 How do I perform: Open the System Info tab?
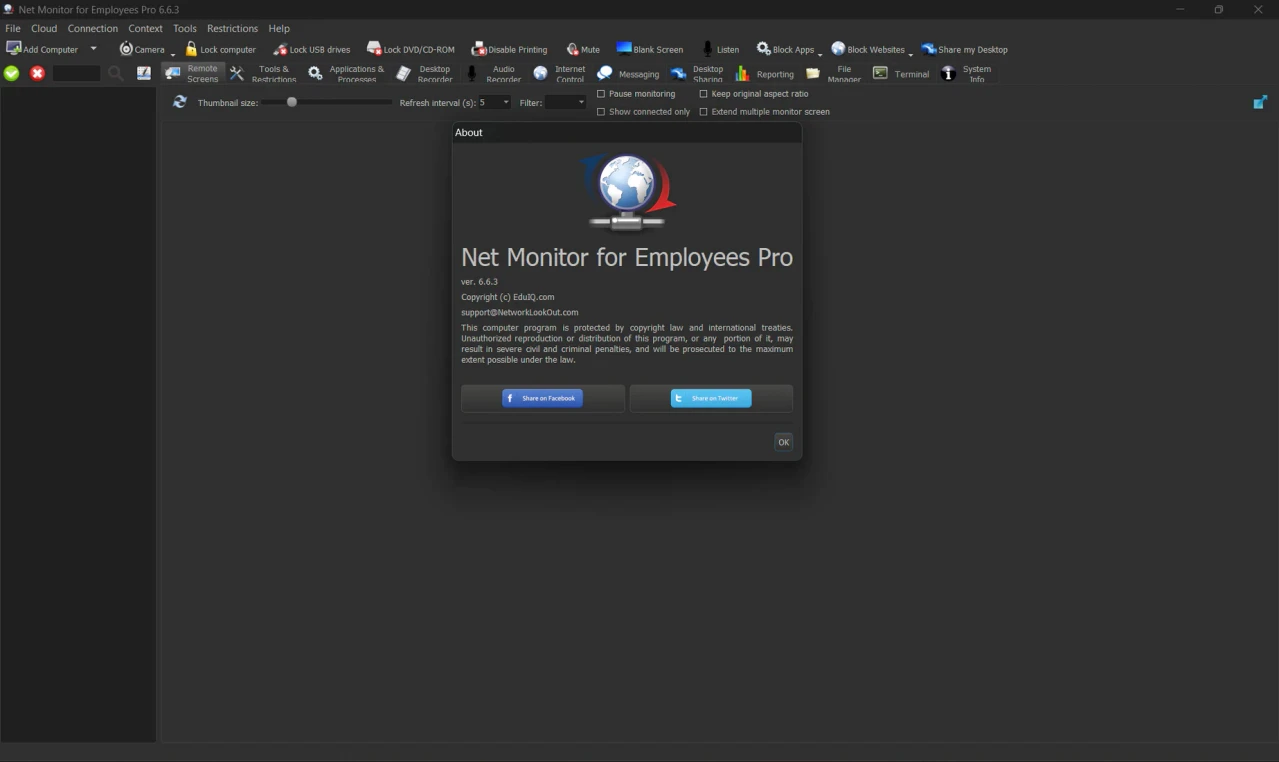coord(966,73)
